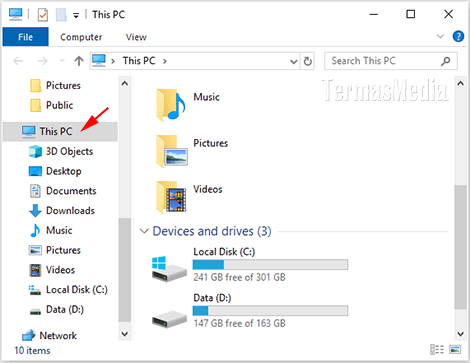470x363 pixels.
Task: Refresh the This PC view
Action: click(x=307, y=61)
